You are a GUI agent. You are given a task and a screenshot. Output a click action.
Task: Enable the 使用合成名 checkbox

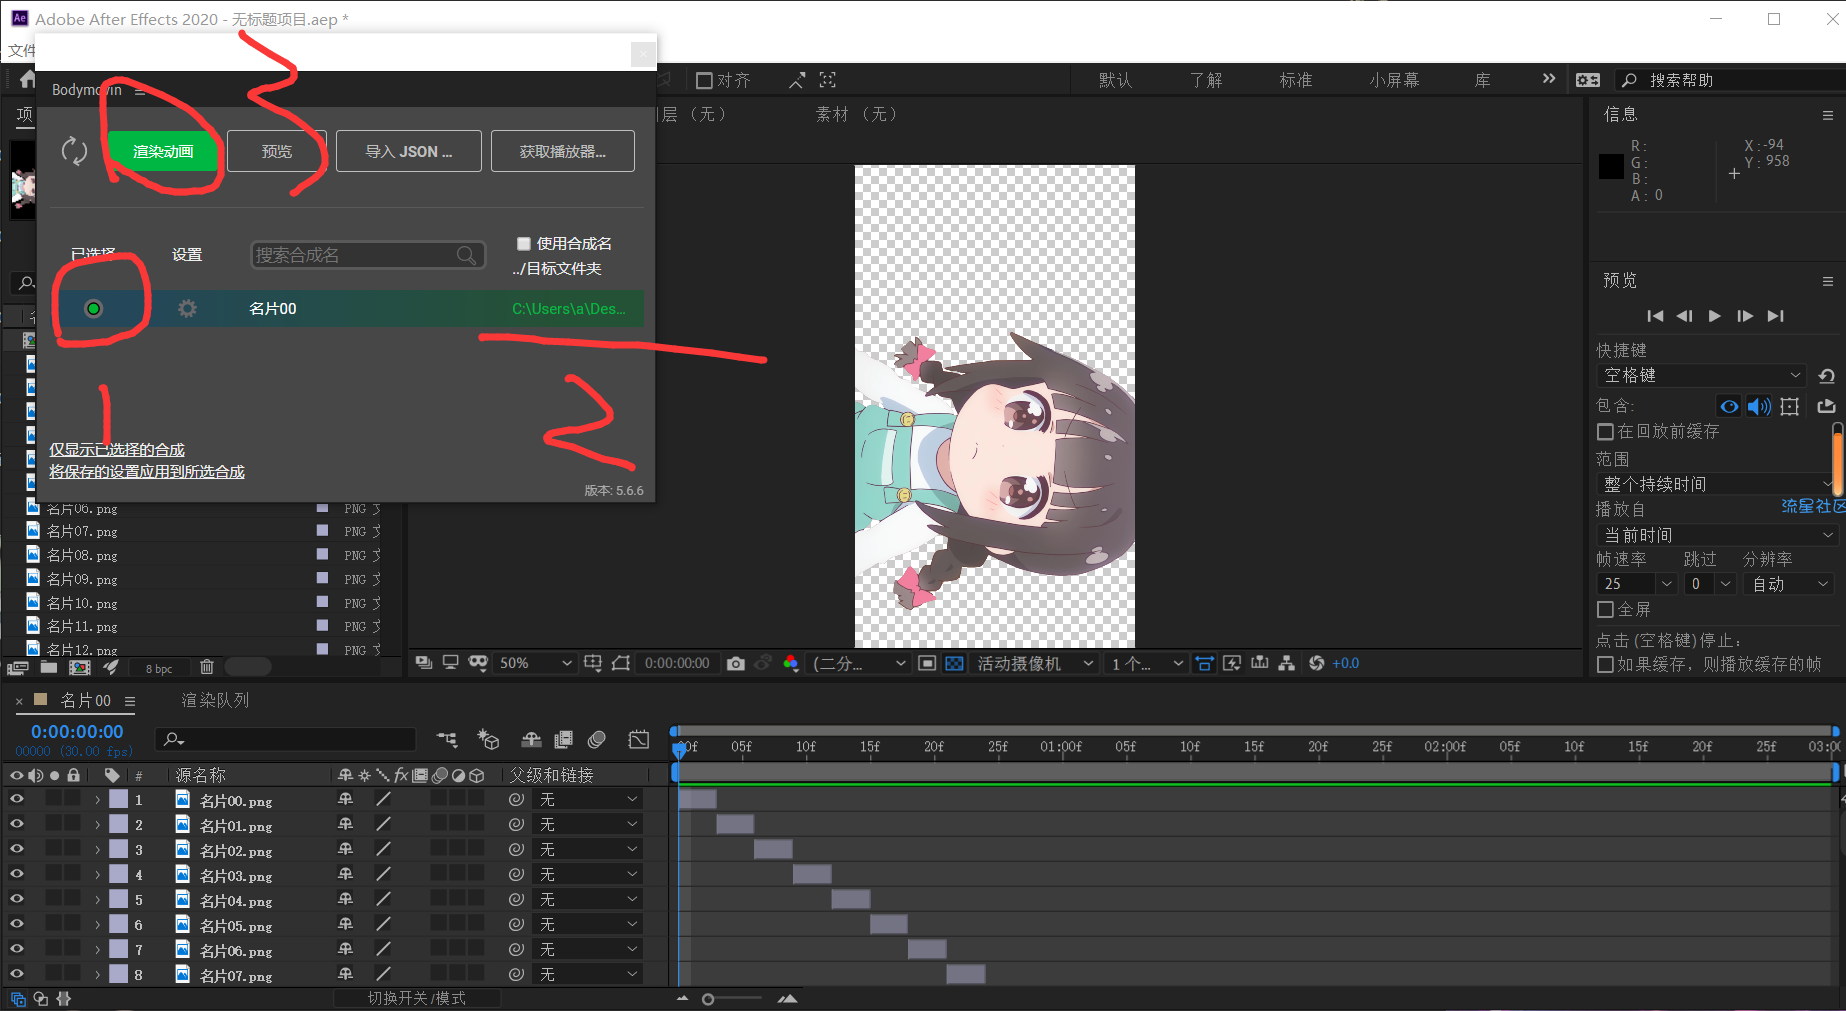pyautogui.click(x=523, y=243)
